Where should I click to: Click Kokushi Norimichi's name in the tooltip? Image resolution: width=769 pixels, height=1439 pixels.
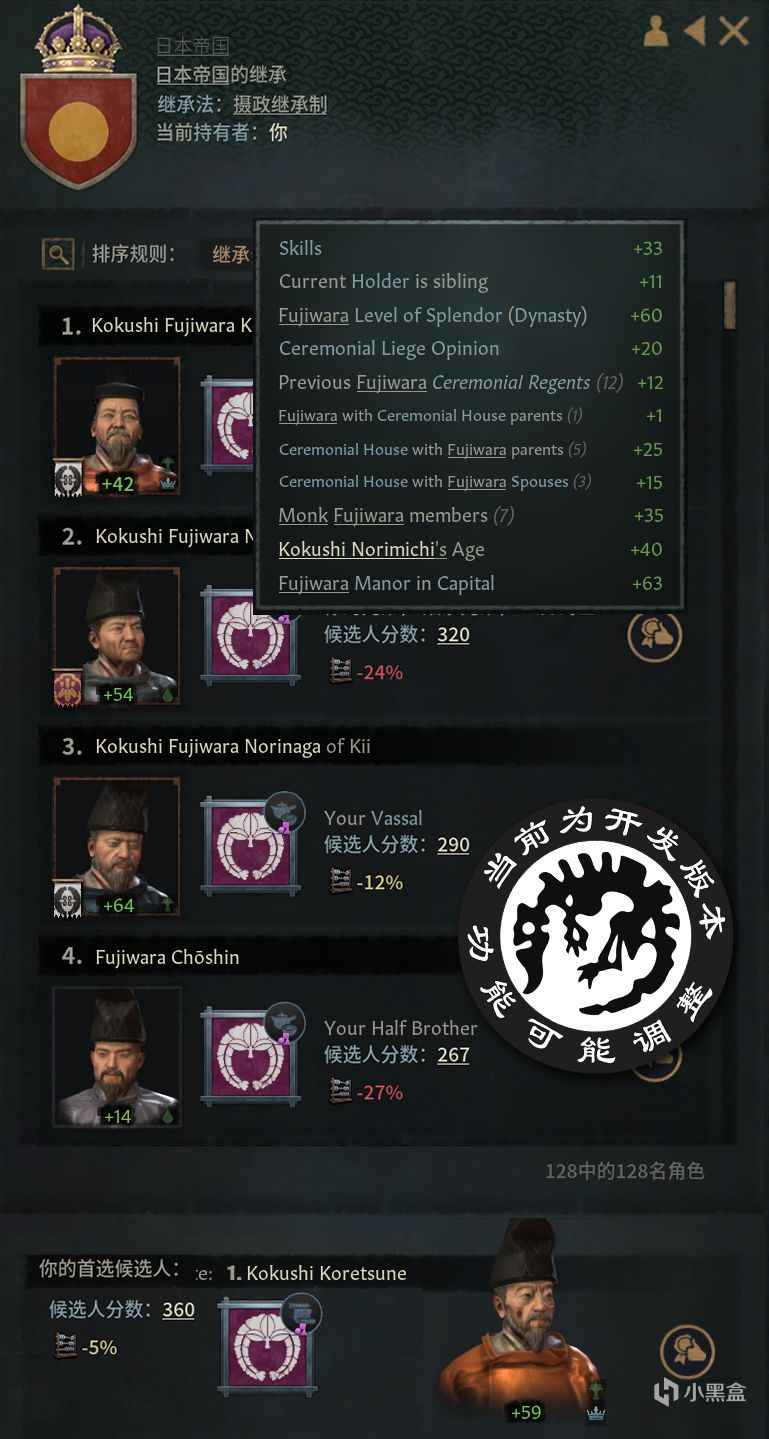pyautogui.click(x=357, y=549)
